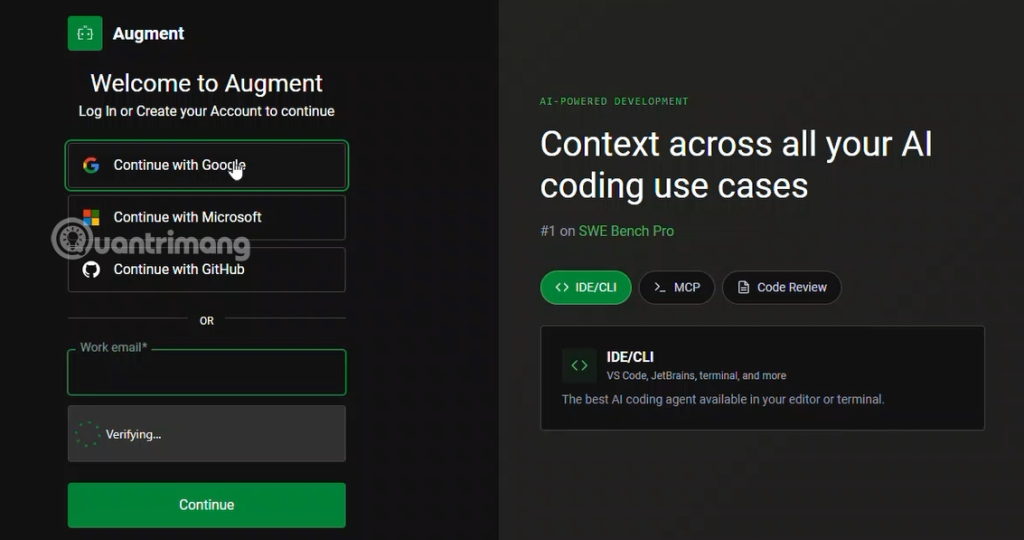Click 'VS Code, JetBrains, terminal, and more'

pos(696,375)
